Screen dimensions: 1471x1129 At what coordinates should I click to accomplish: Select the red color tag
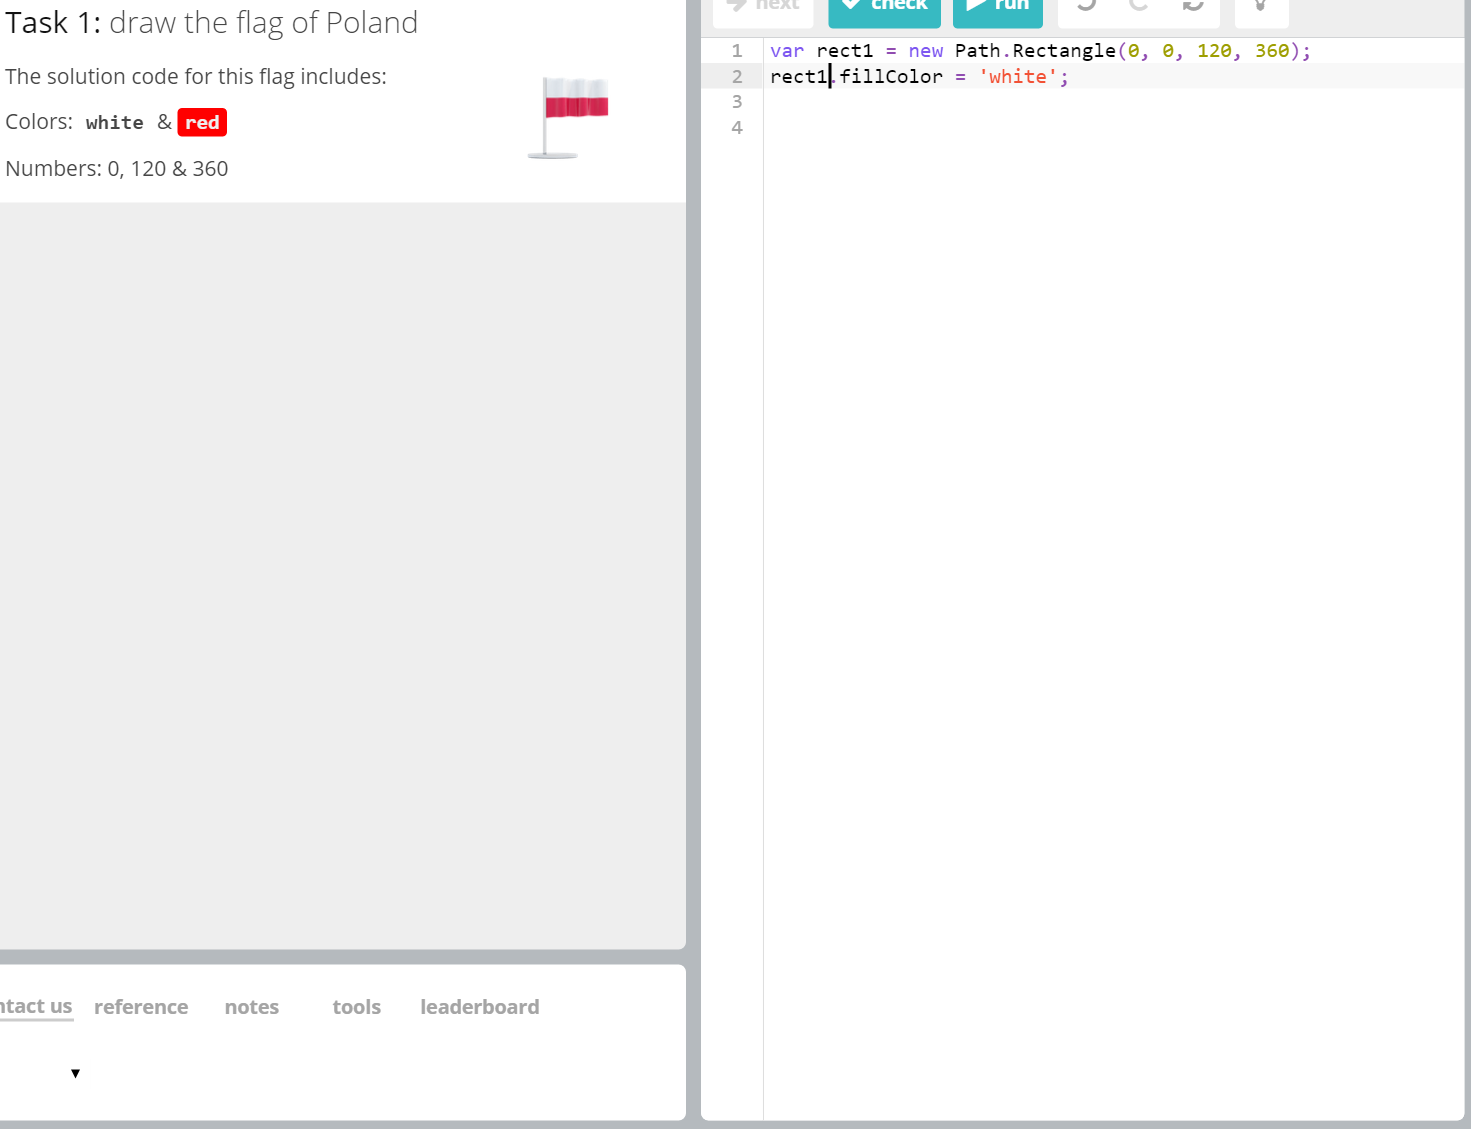click(x=202, y=123)
